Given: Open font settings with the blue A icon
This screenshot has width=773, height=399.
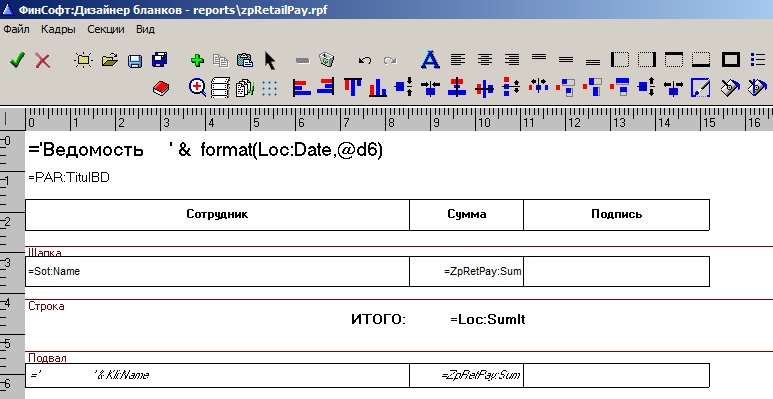Looking at the screenshot, I should (x=430, y=60).
